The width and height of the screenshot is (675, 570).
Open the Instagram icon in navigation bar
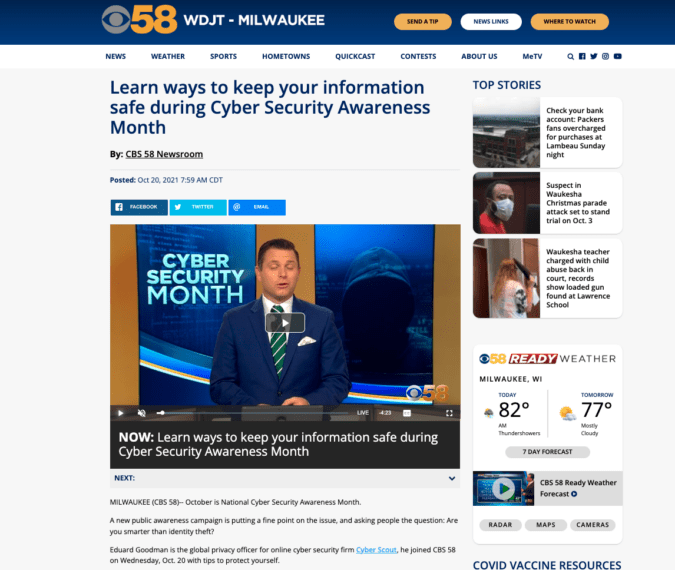605,56
